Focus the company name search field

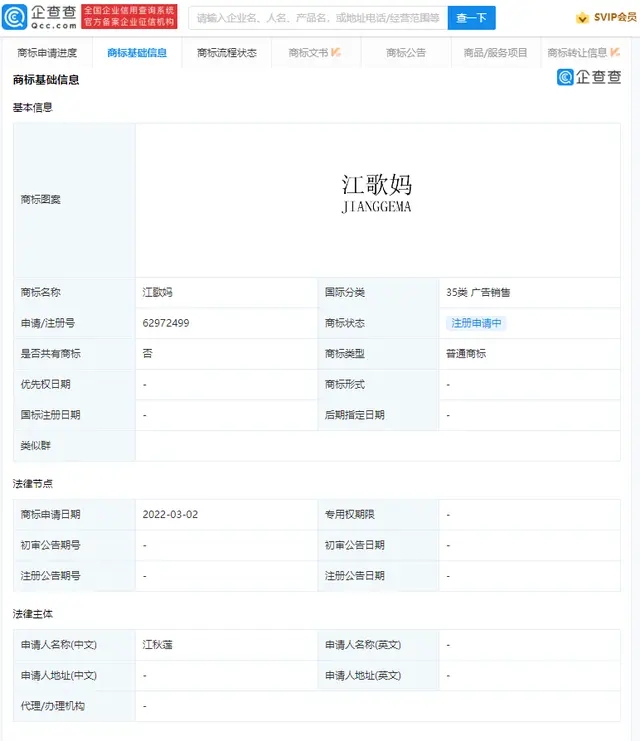pos(317,18)
